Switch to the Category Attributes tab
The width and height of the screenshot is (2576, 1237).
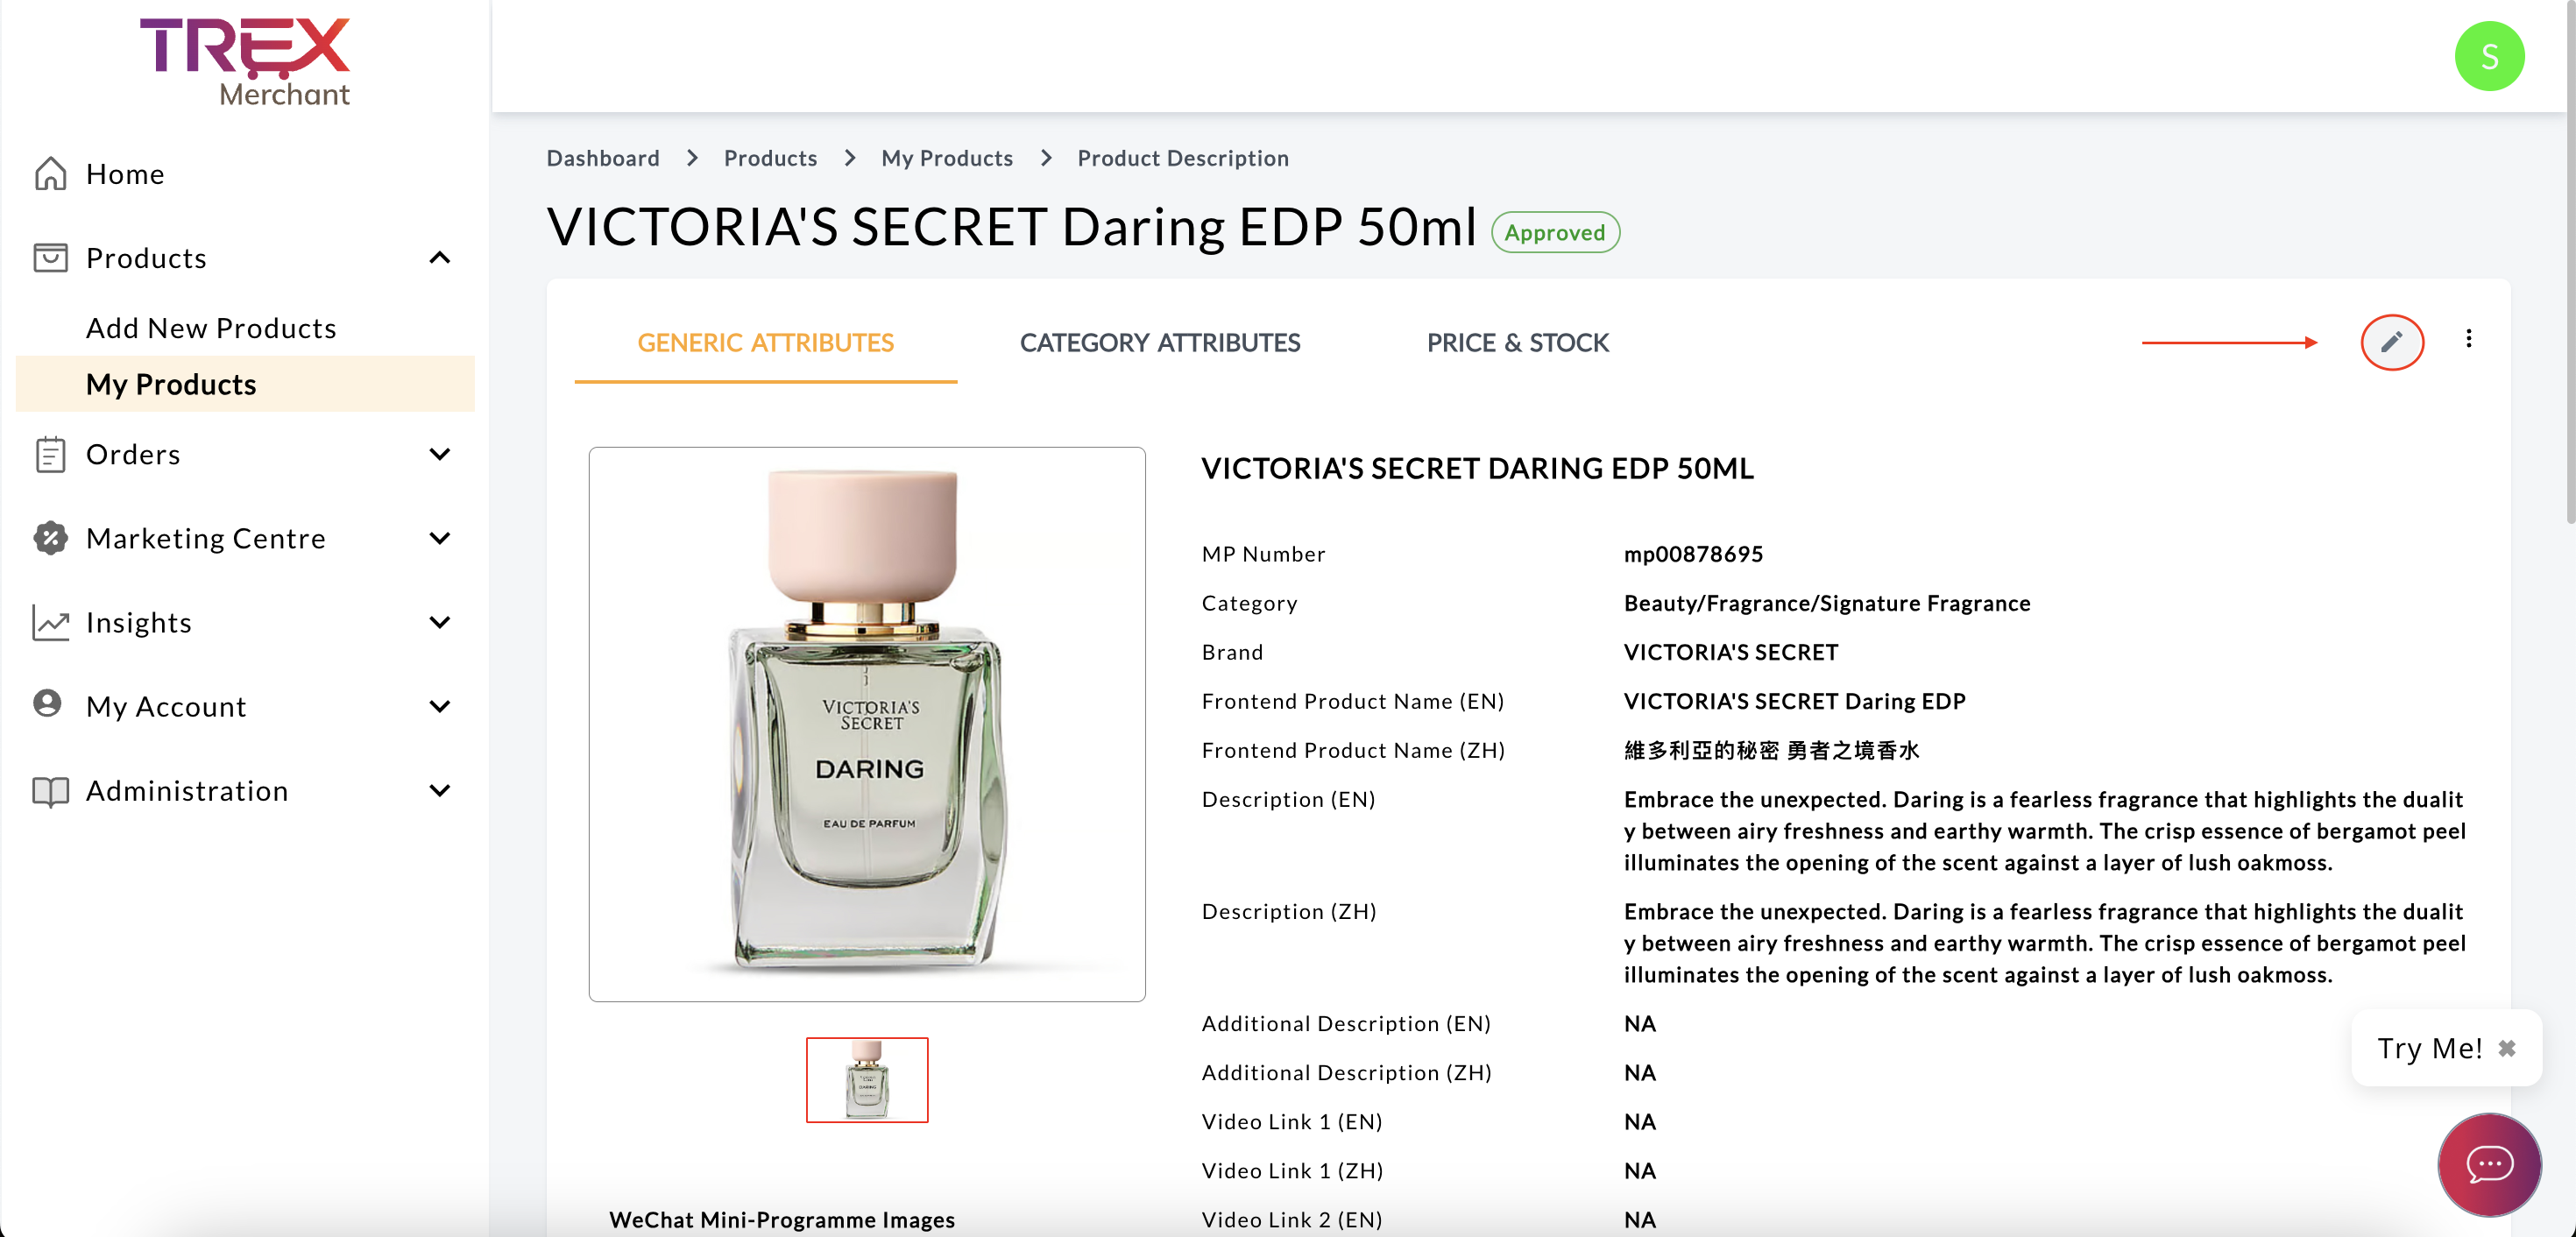(x=1159, y=343)
